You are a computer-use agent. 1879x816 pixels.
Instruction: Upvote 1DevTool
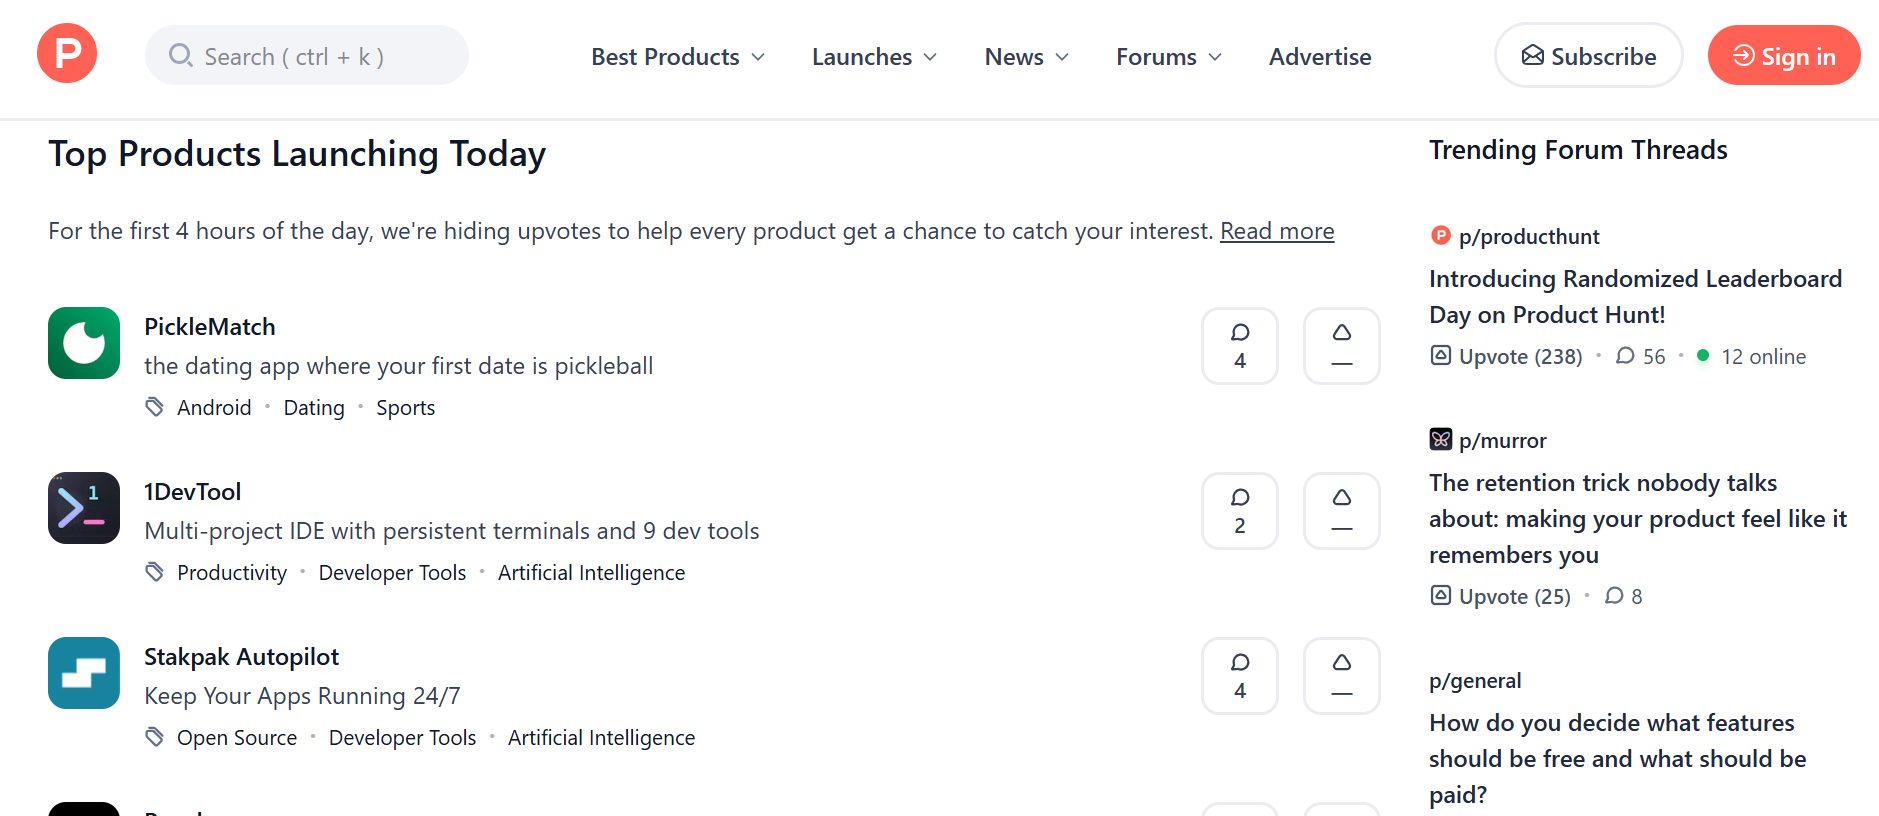point(1341,511)
